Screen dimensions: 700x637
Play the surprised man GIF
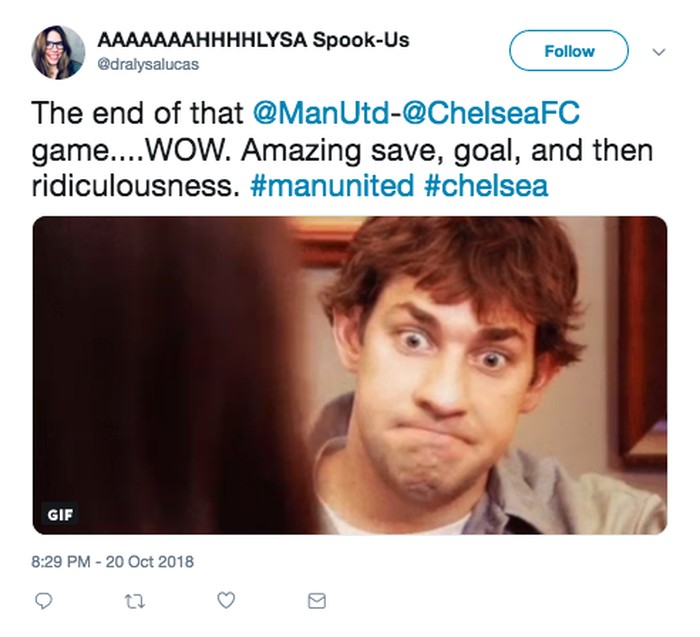click(350, 375)
